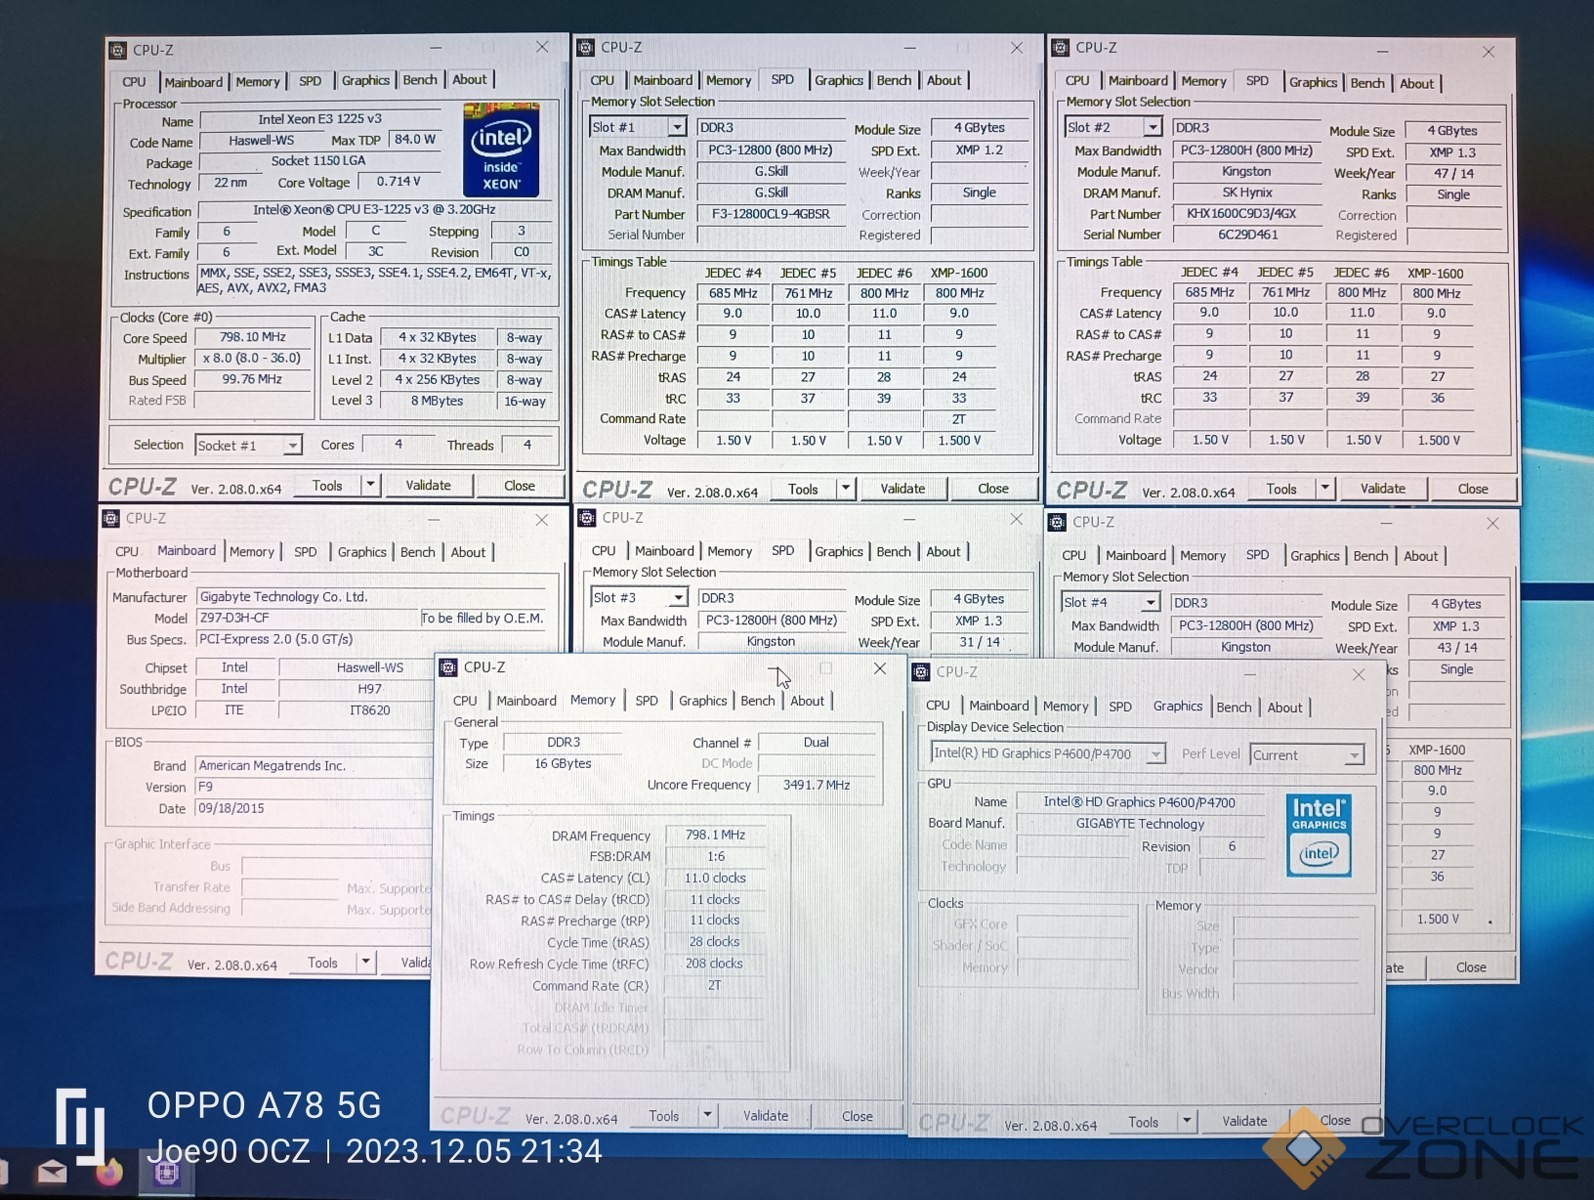Click the Tools dropdown arrow in the Slot #2 window
This screenshot has width=1594, height=1200.
click(x=1325, y=488)
